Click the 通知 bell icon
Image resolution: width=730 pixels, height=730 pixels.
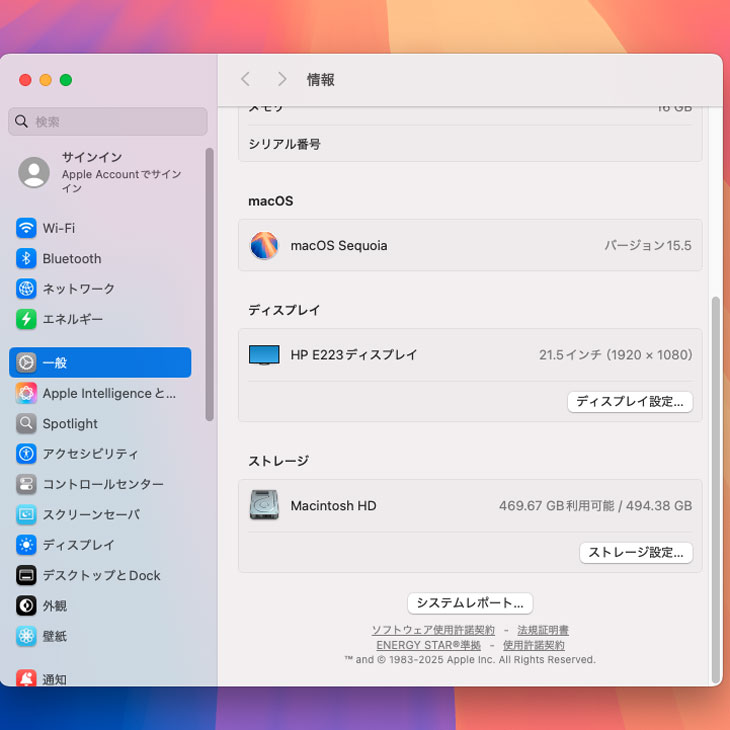[26, 678]
